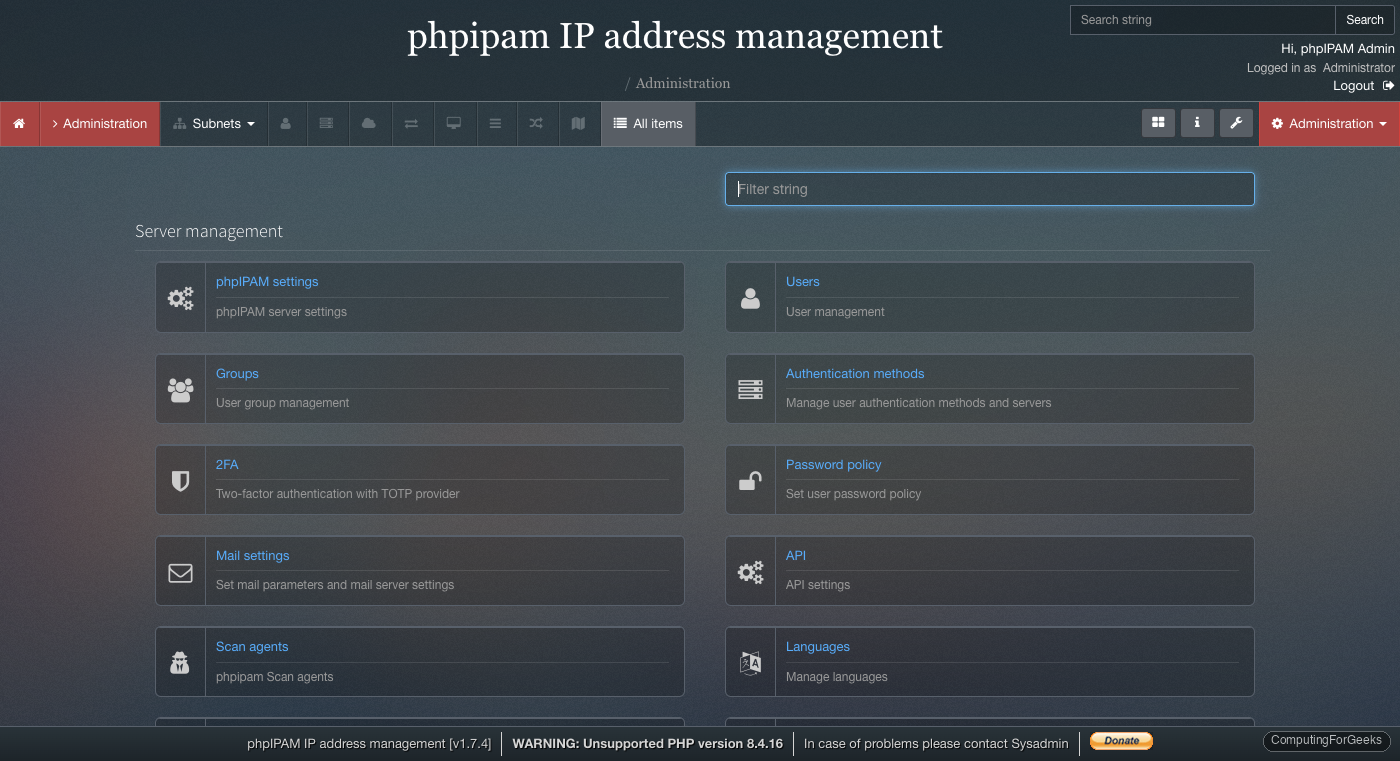Switch to the All items tab
The image size is (1400, 761).
point(648,123)
